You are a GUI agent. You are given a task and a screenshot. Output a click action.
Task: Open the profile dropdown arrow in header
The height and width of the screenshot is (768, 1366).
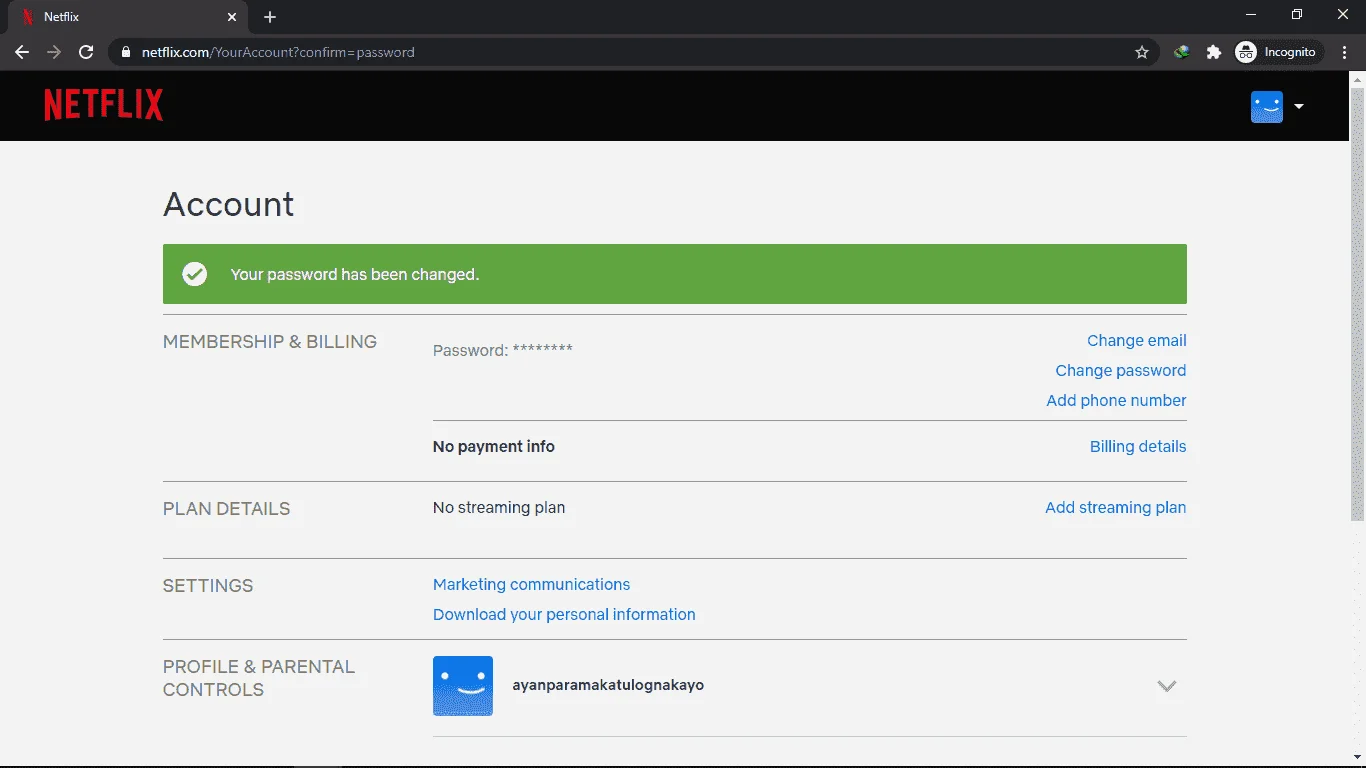pyautogui.click(x=1298, y=106)
